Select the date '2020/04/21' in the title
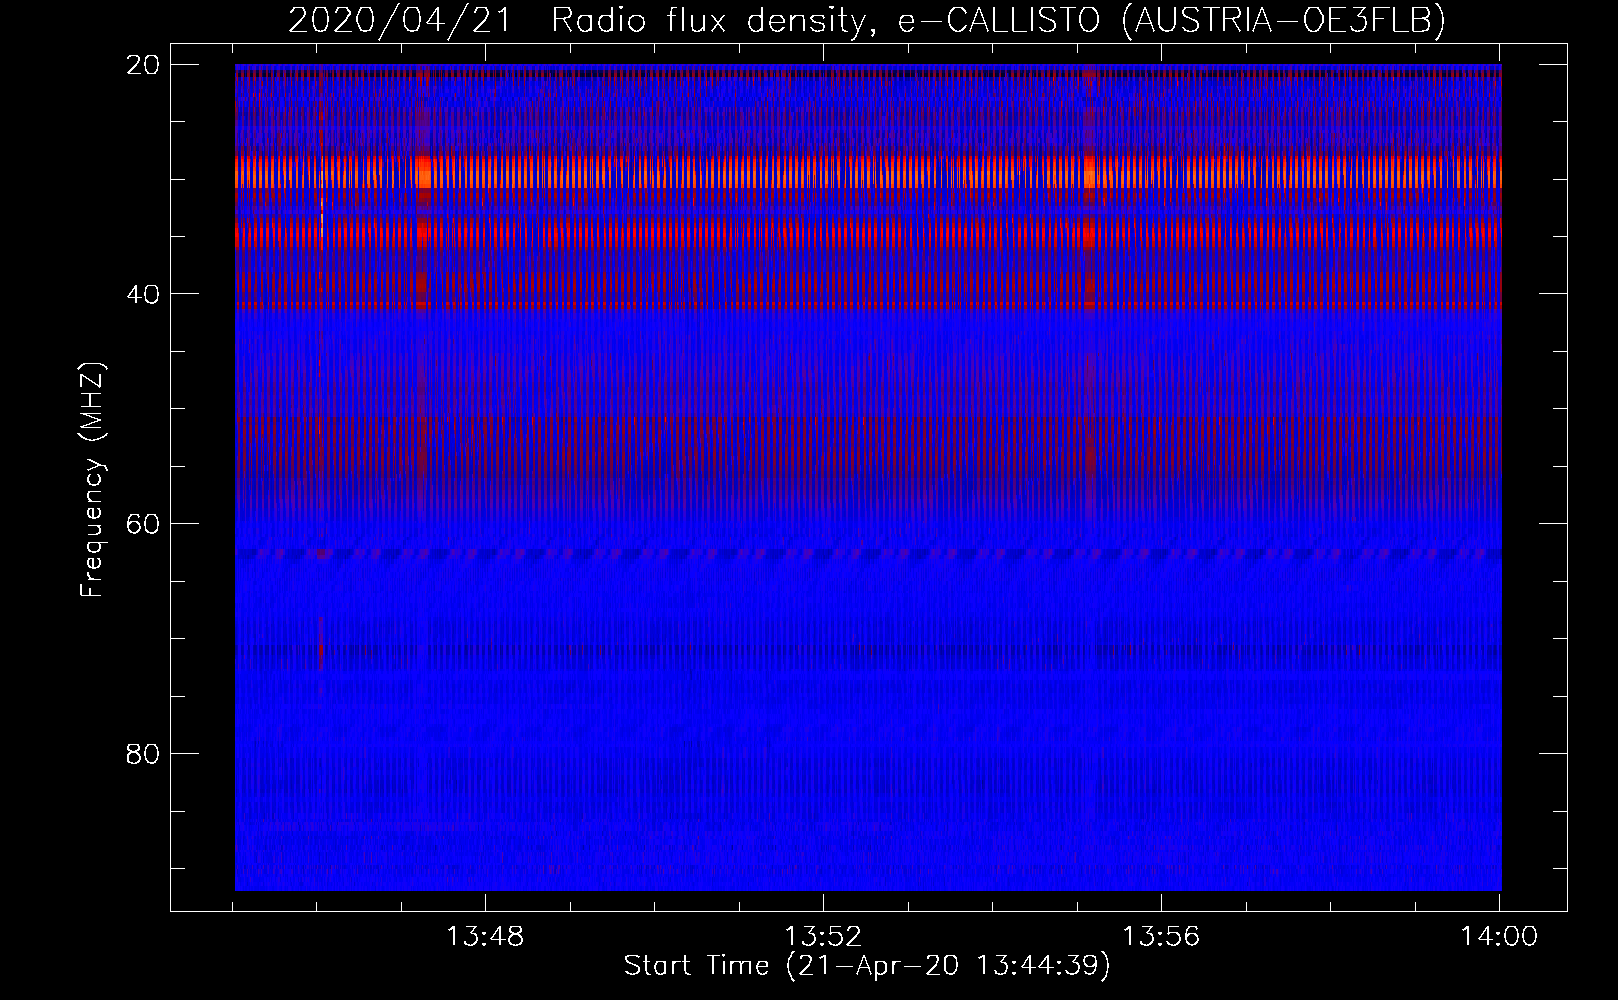The width and height of the screenshot is (1618, 1000). [400, 20]
